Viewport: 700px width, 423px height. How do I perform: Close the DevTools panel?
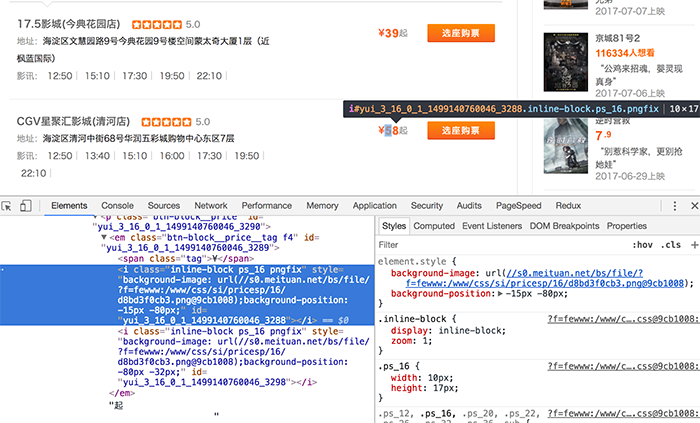point(694,206)
